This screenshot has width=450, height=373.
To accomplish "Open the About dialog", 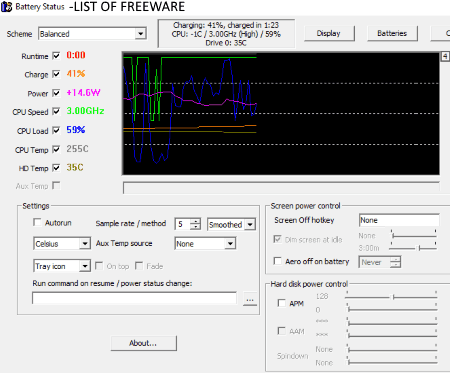I will (x=143, y=343).
